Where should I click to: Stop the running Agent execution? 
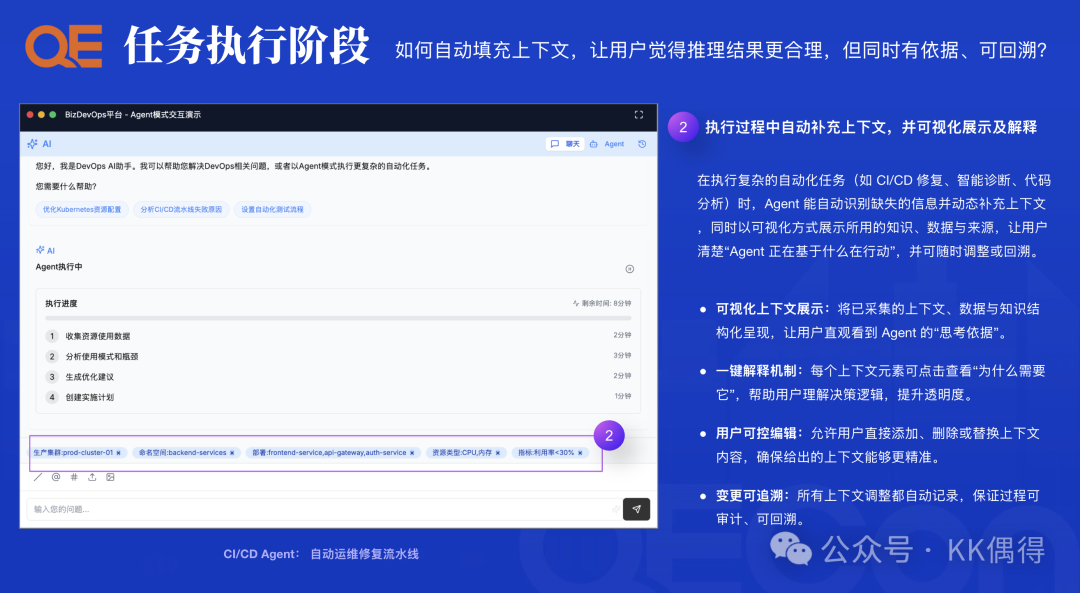pos(629,268)
